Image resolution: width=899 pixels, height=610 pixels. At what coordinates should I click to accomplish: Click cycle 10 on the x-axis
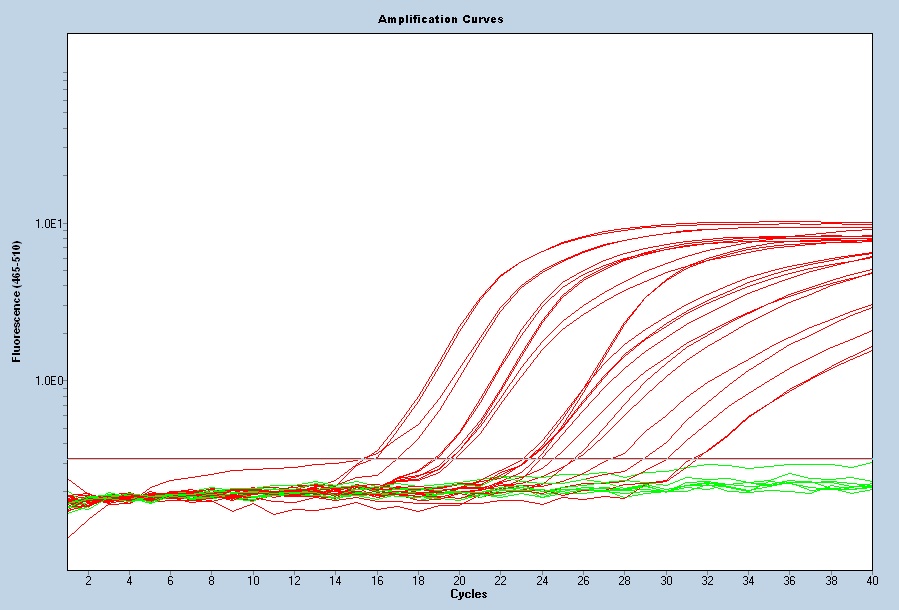click(x=253, y=580)
